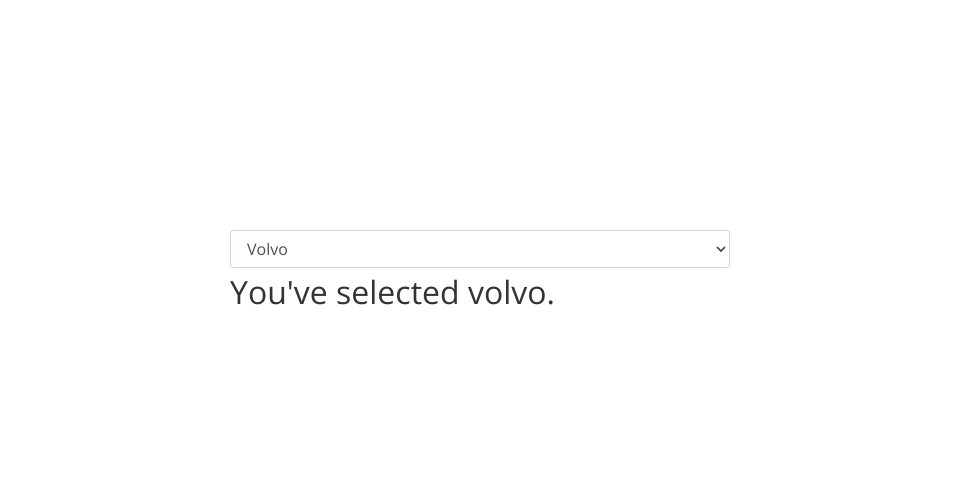The height and width of the screenshot is (500, 960).
Task: Click the heading below the dropdown
Action: point(392,292)
